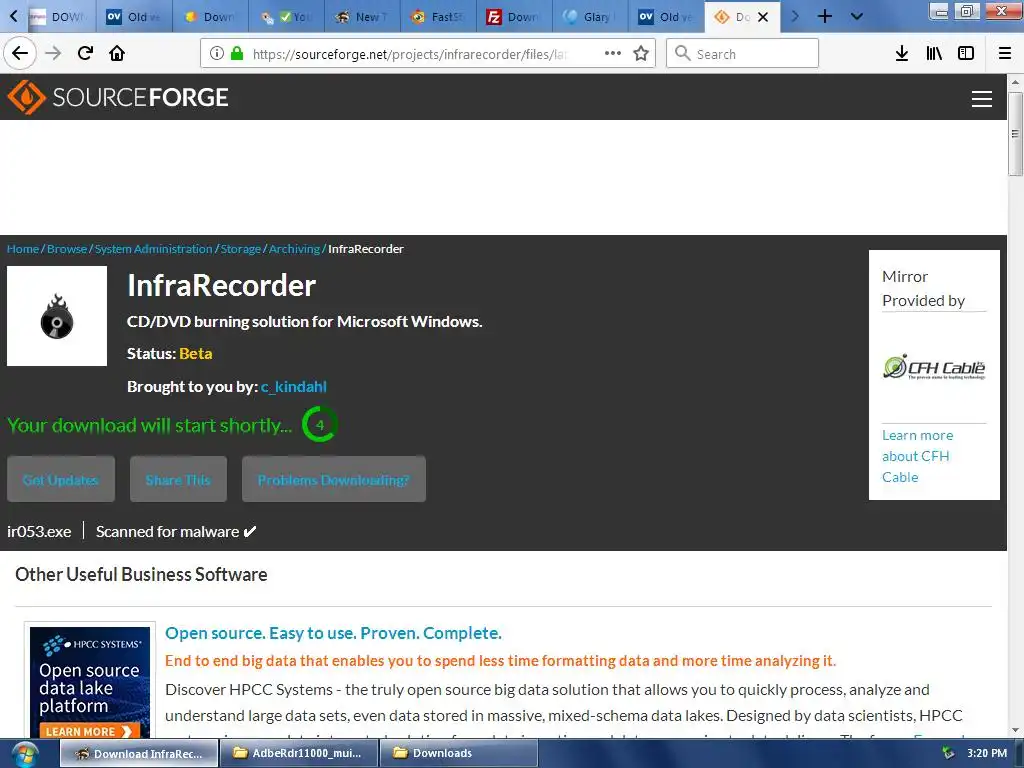Open the browser home page icon
Viewport: 1024px width, 768px height.
(117, 53)
